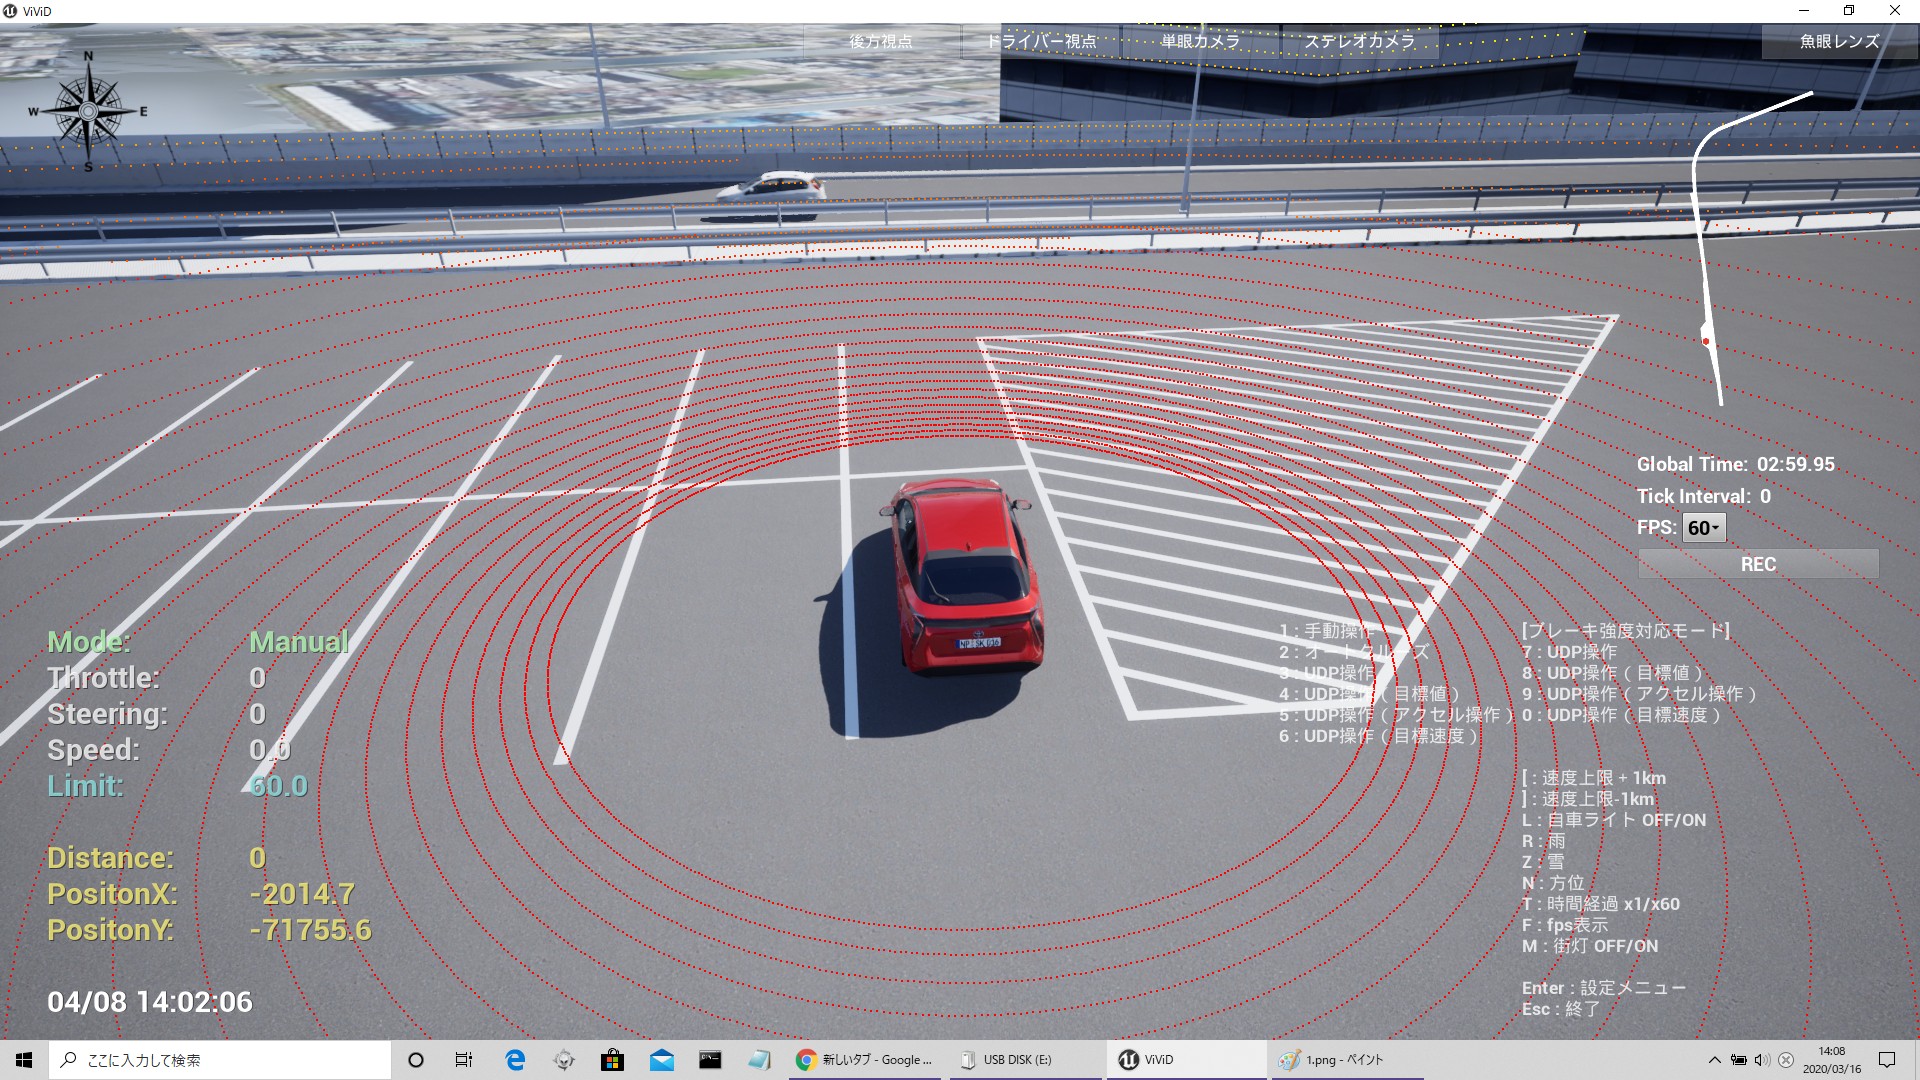Open Windows Start menu

[24, 1060]
